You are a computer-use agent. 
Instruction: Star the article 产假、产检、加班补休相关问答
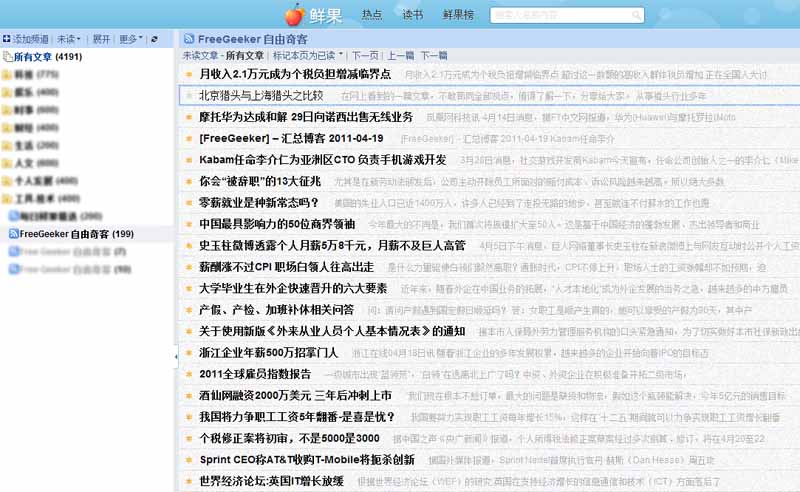(x=189, y=310)
